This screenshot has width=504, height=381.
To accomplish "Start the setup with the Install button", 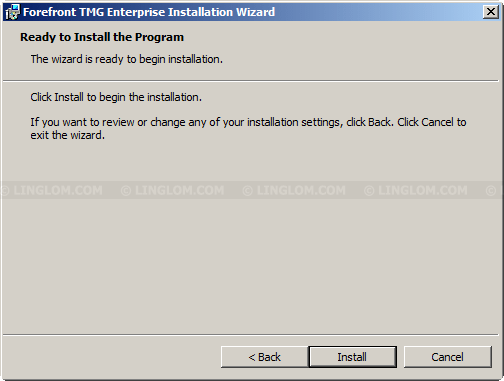I will click(352, 357).
